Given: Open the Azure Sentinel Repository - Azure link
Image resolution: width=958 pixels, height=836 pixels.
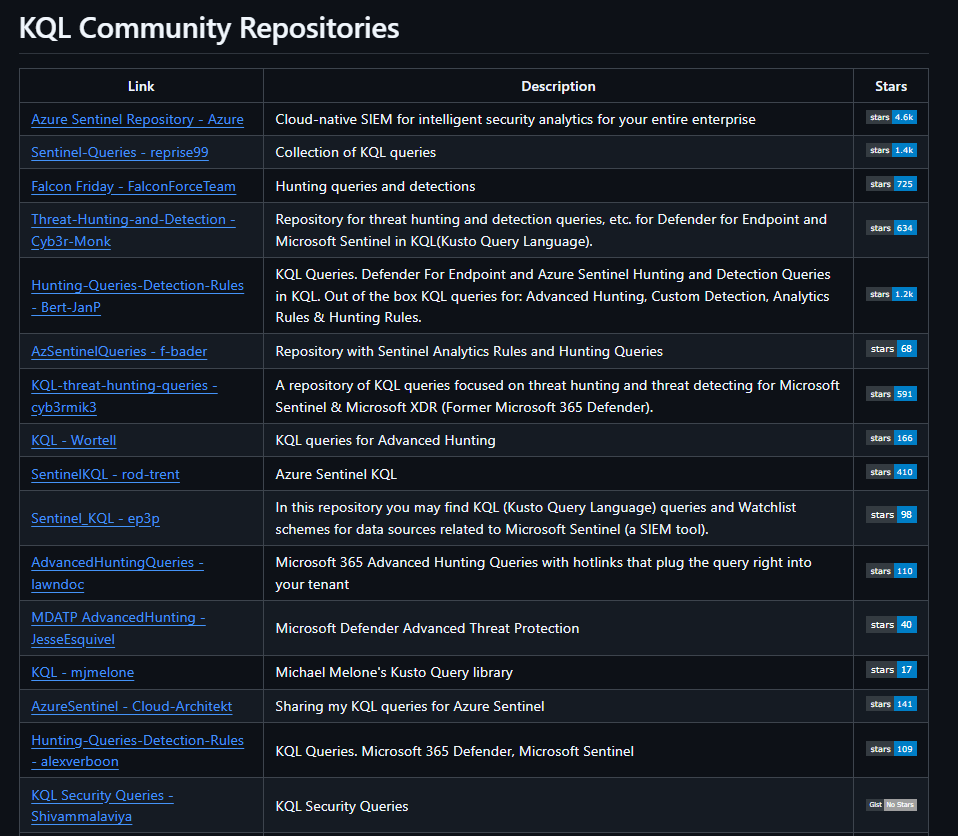Looking at the screenshot, I should (x=137, y=119).
